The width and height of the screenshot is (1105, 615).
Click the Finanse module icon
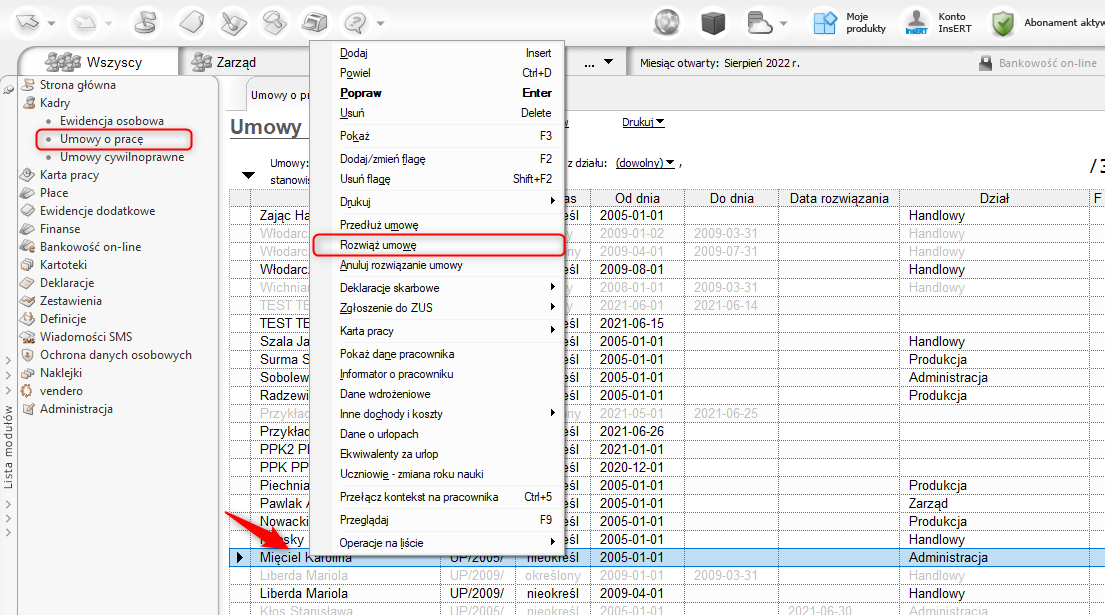(x=27, y=229)
